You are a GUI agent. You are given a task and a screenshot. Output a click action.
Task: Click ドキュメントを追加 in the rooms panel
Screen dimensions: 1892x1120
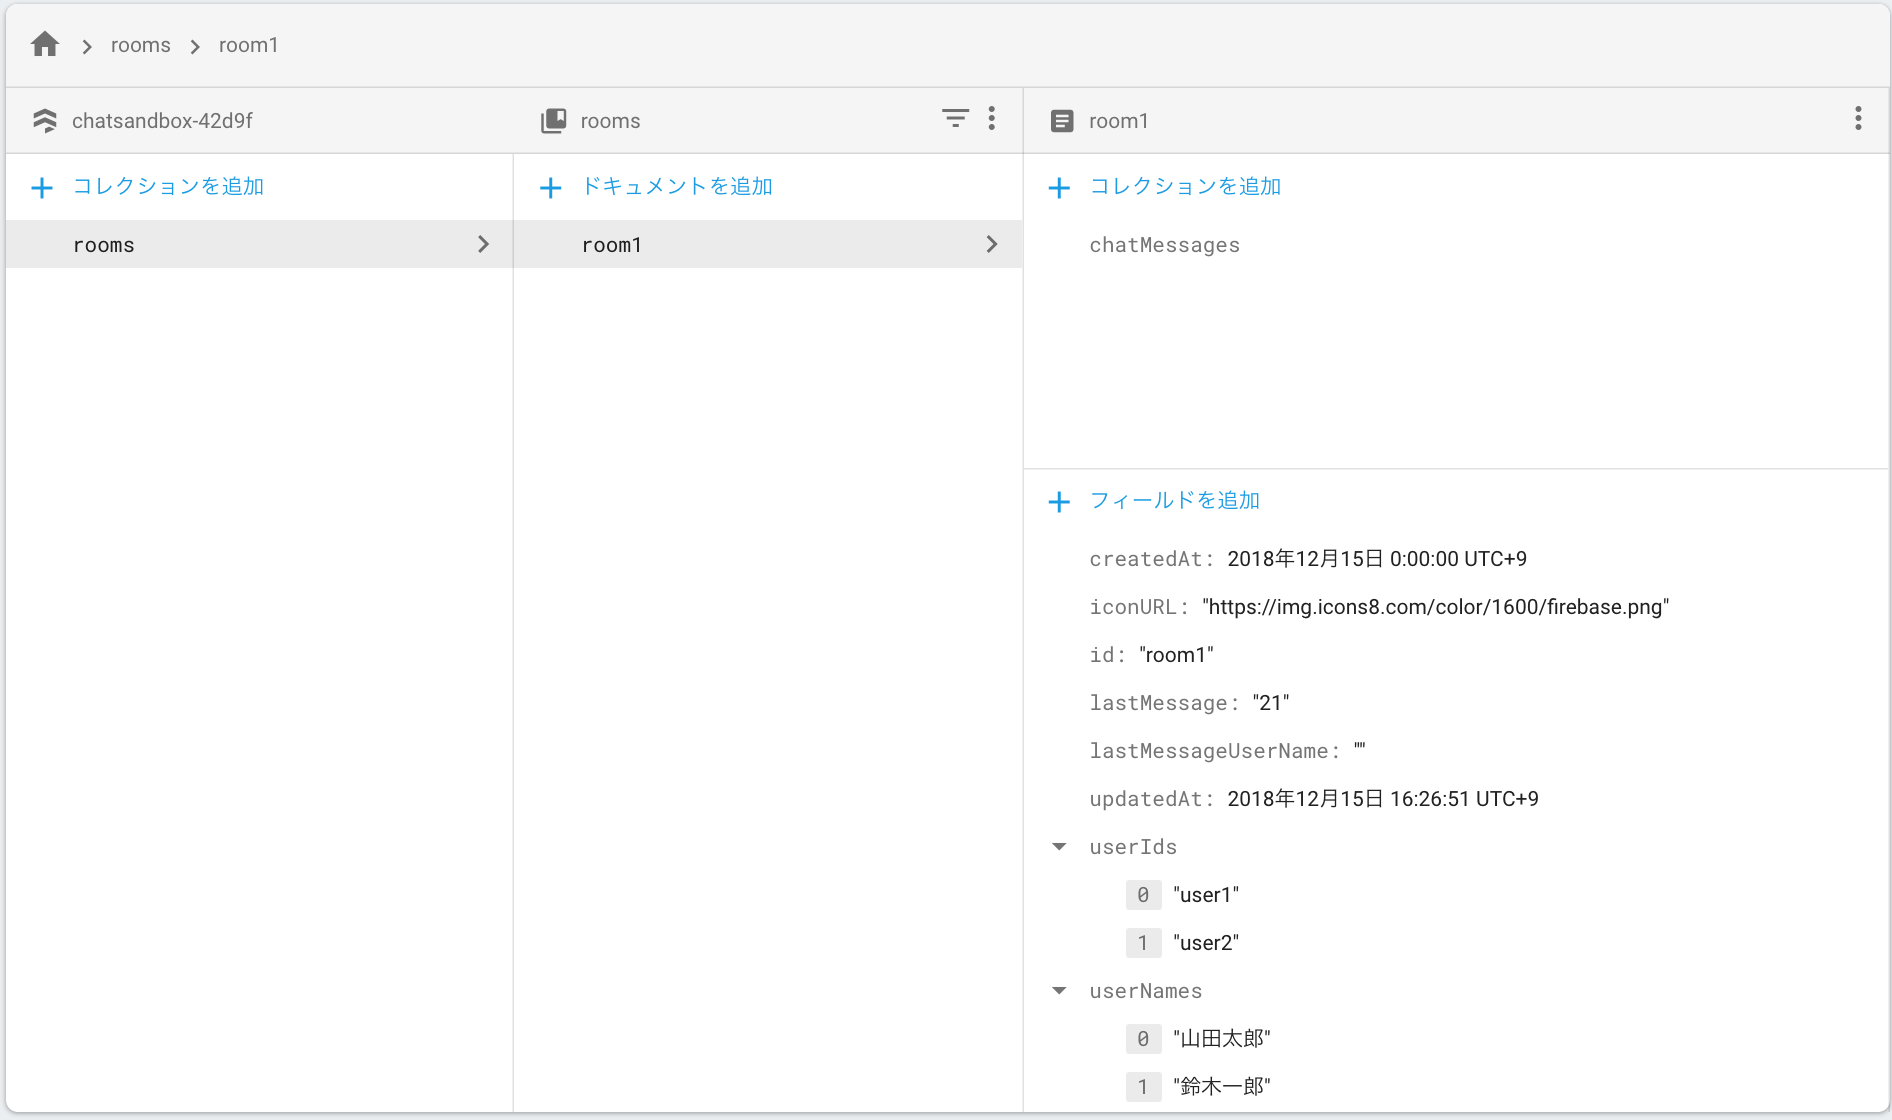pyautogui.click(x=676, y=186)
